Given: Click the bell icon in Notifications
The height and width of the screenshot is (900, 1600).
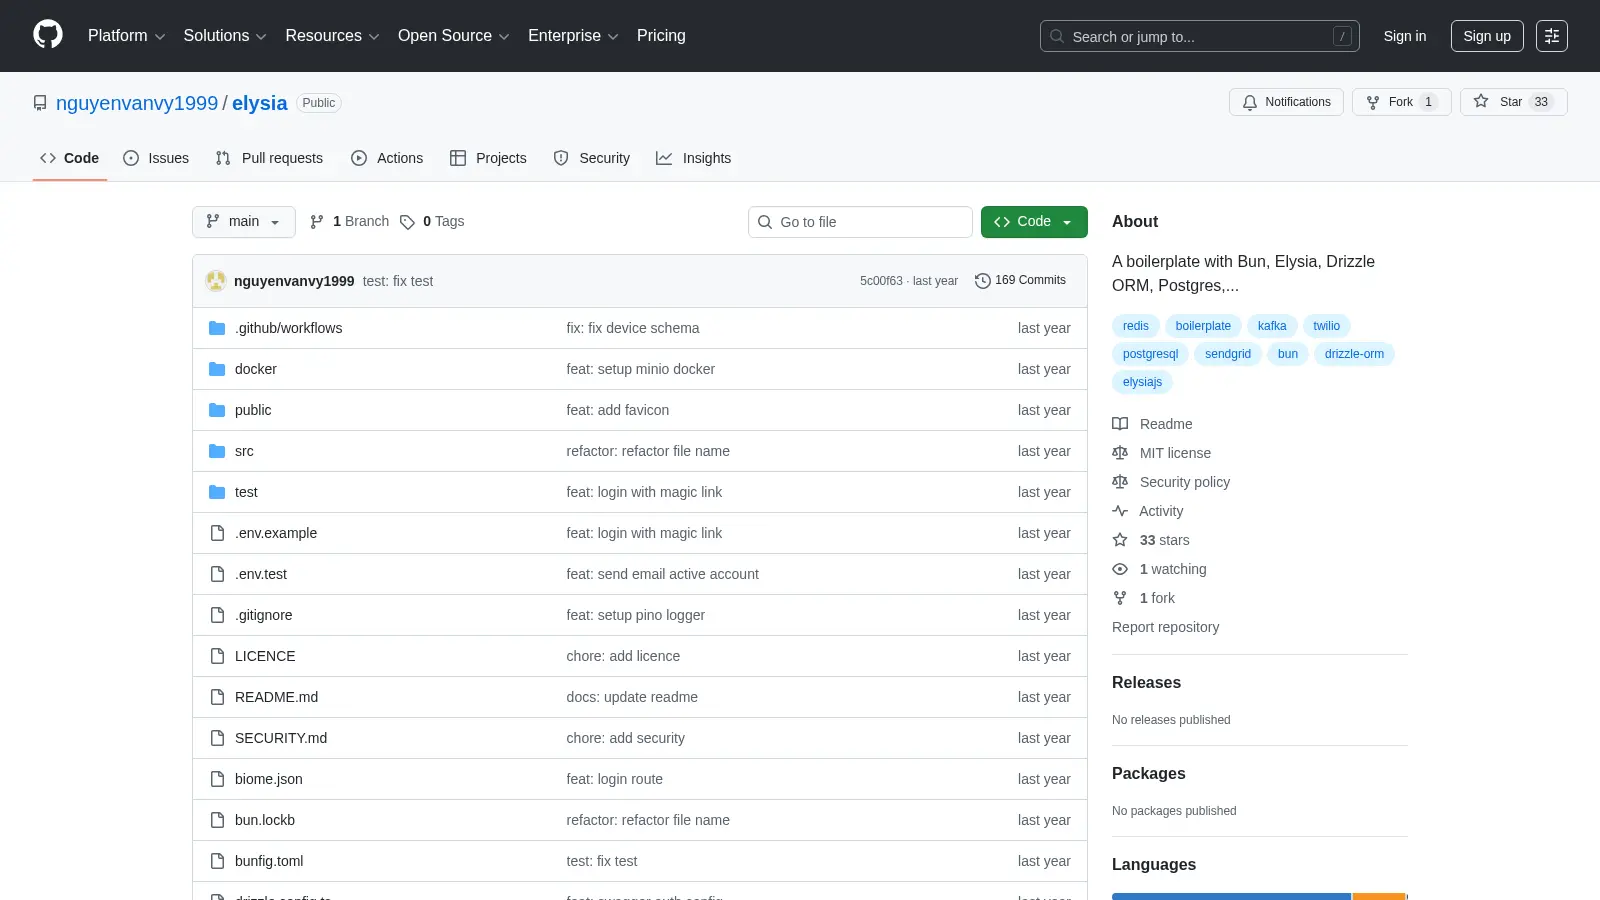Looking at the screenshot, I should [1250, 102].
